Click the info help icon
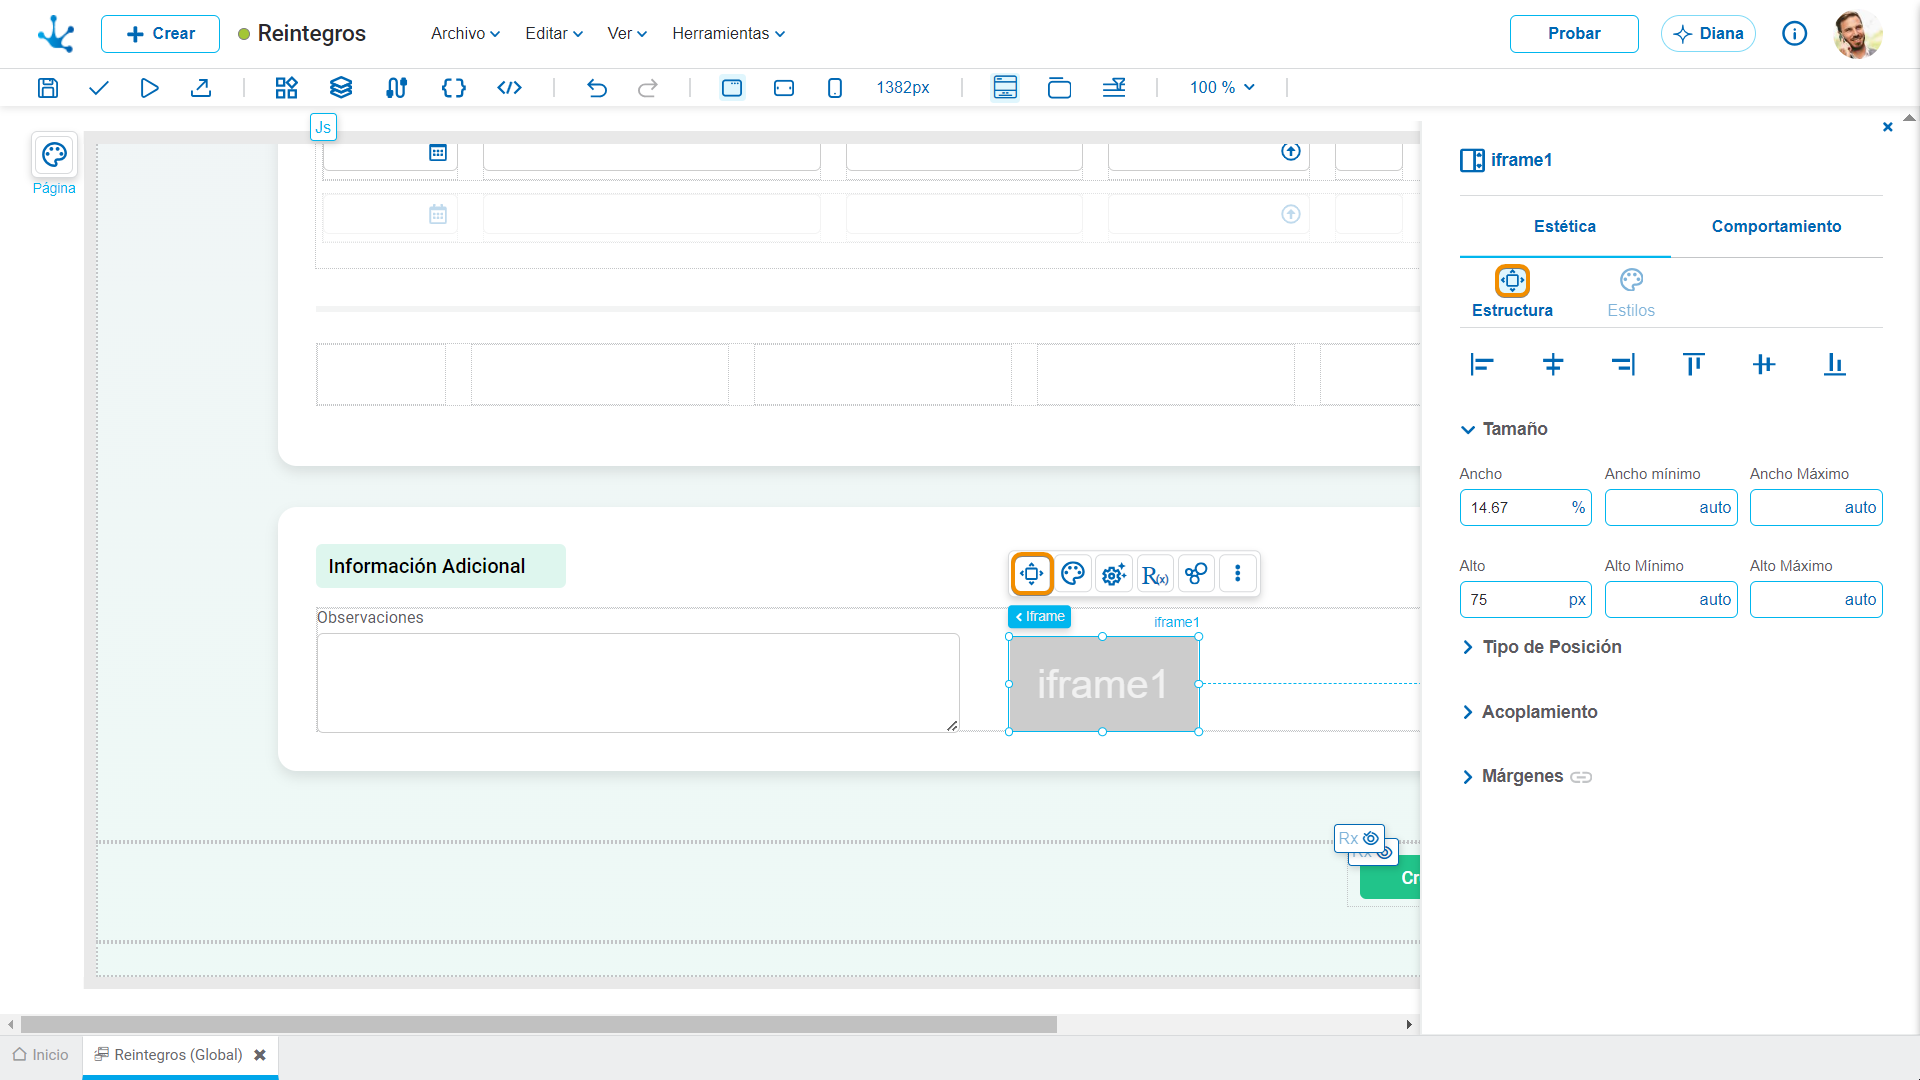Screen dimensions: 1920x1080 pyautogui.click(x=1795, y=34)
